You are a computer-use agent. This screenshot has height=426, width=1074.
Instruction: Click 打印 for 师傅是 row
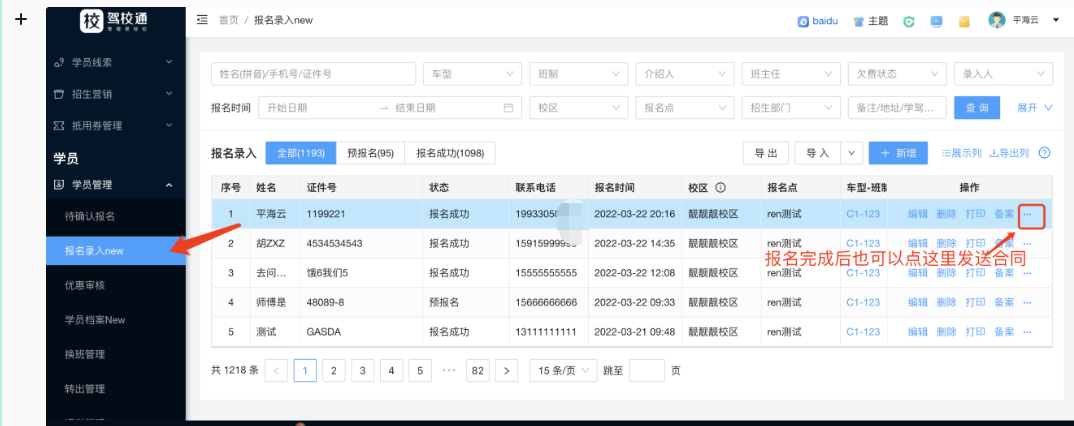click(x=975, y=302)
